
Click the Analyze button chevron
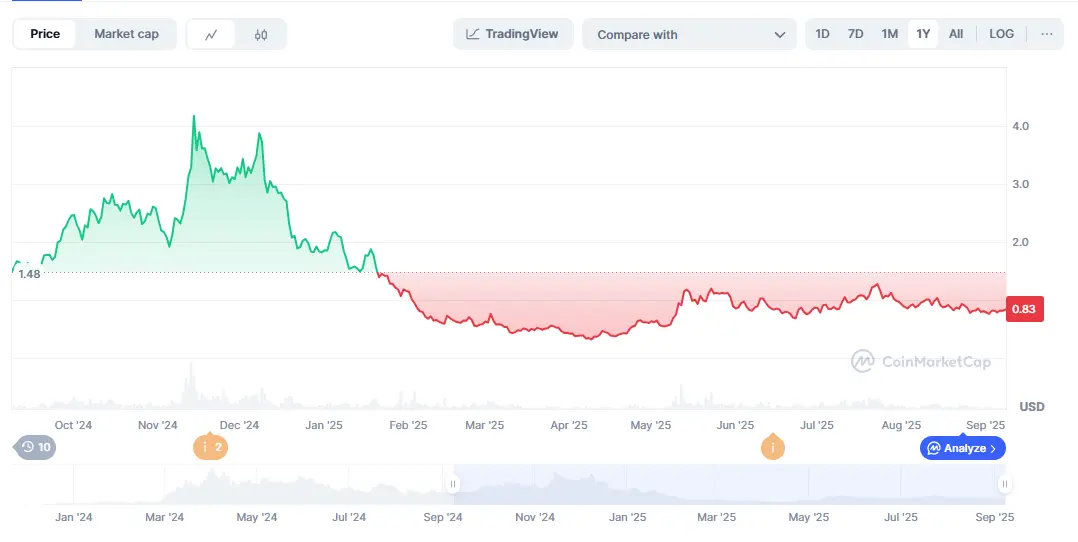click(x=993, y=448)
